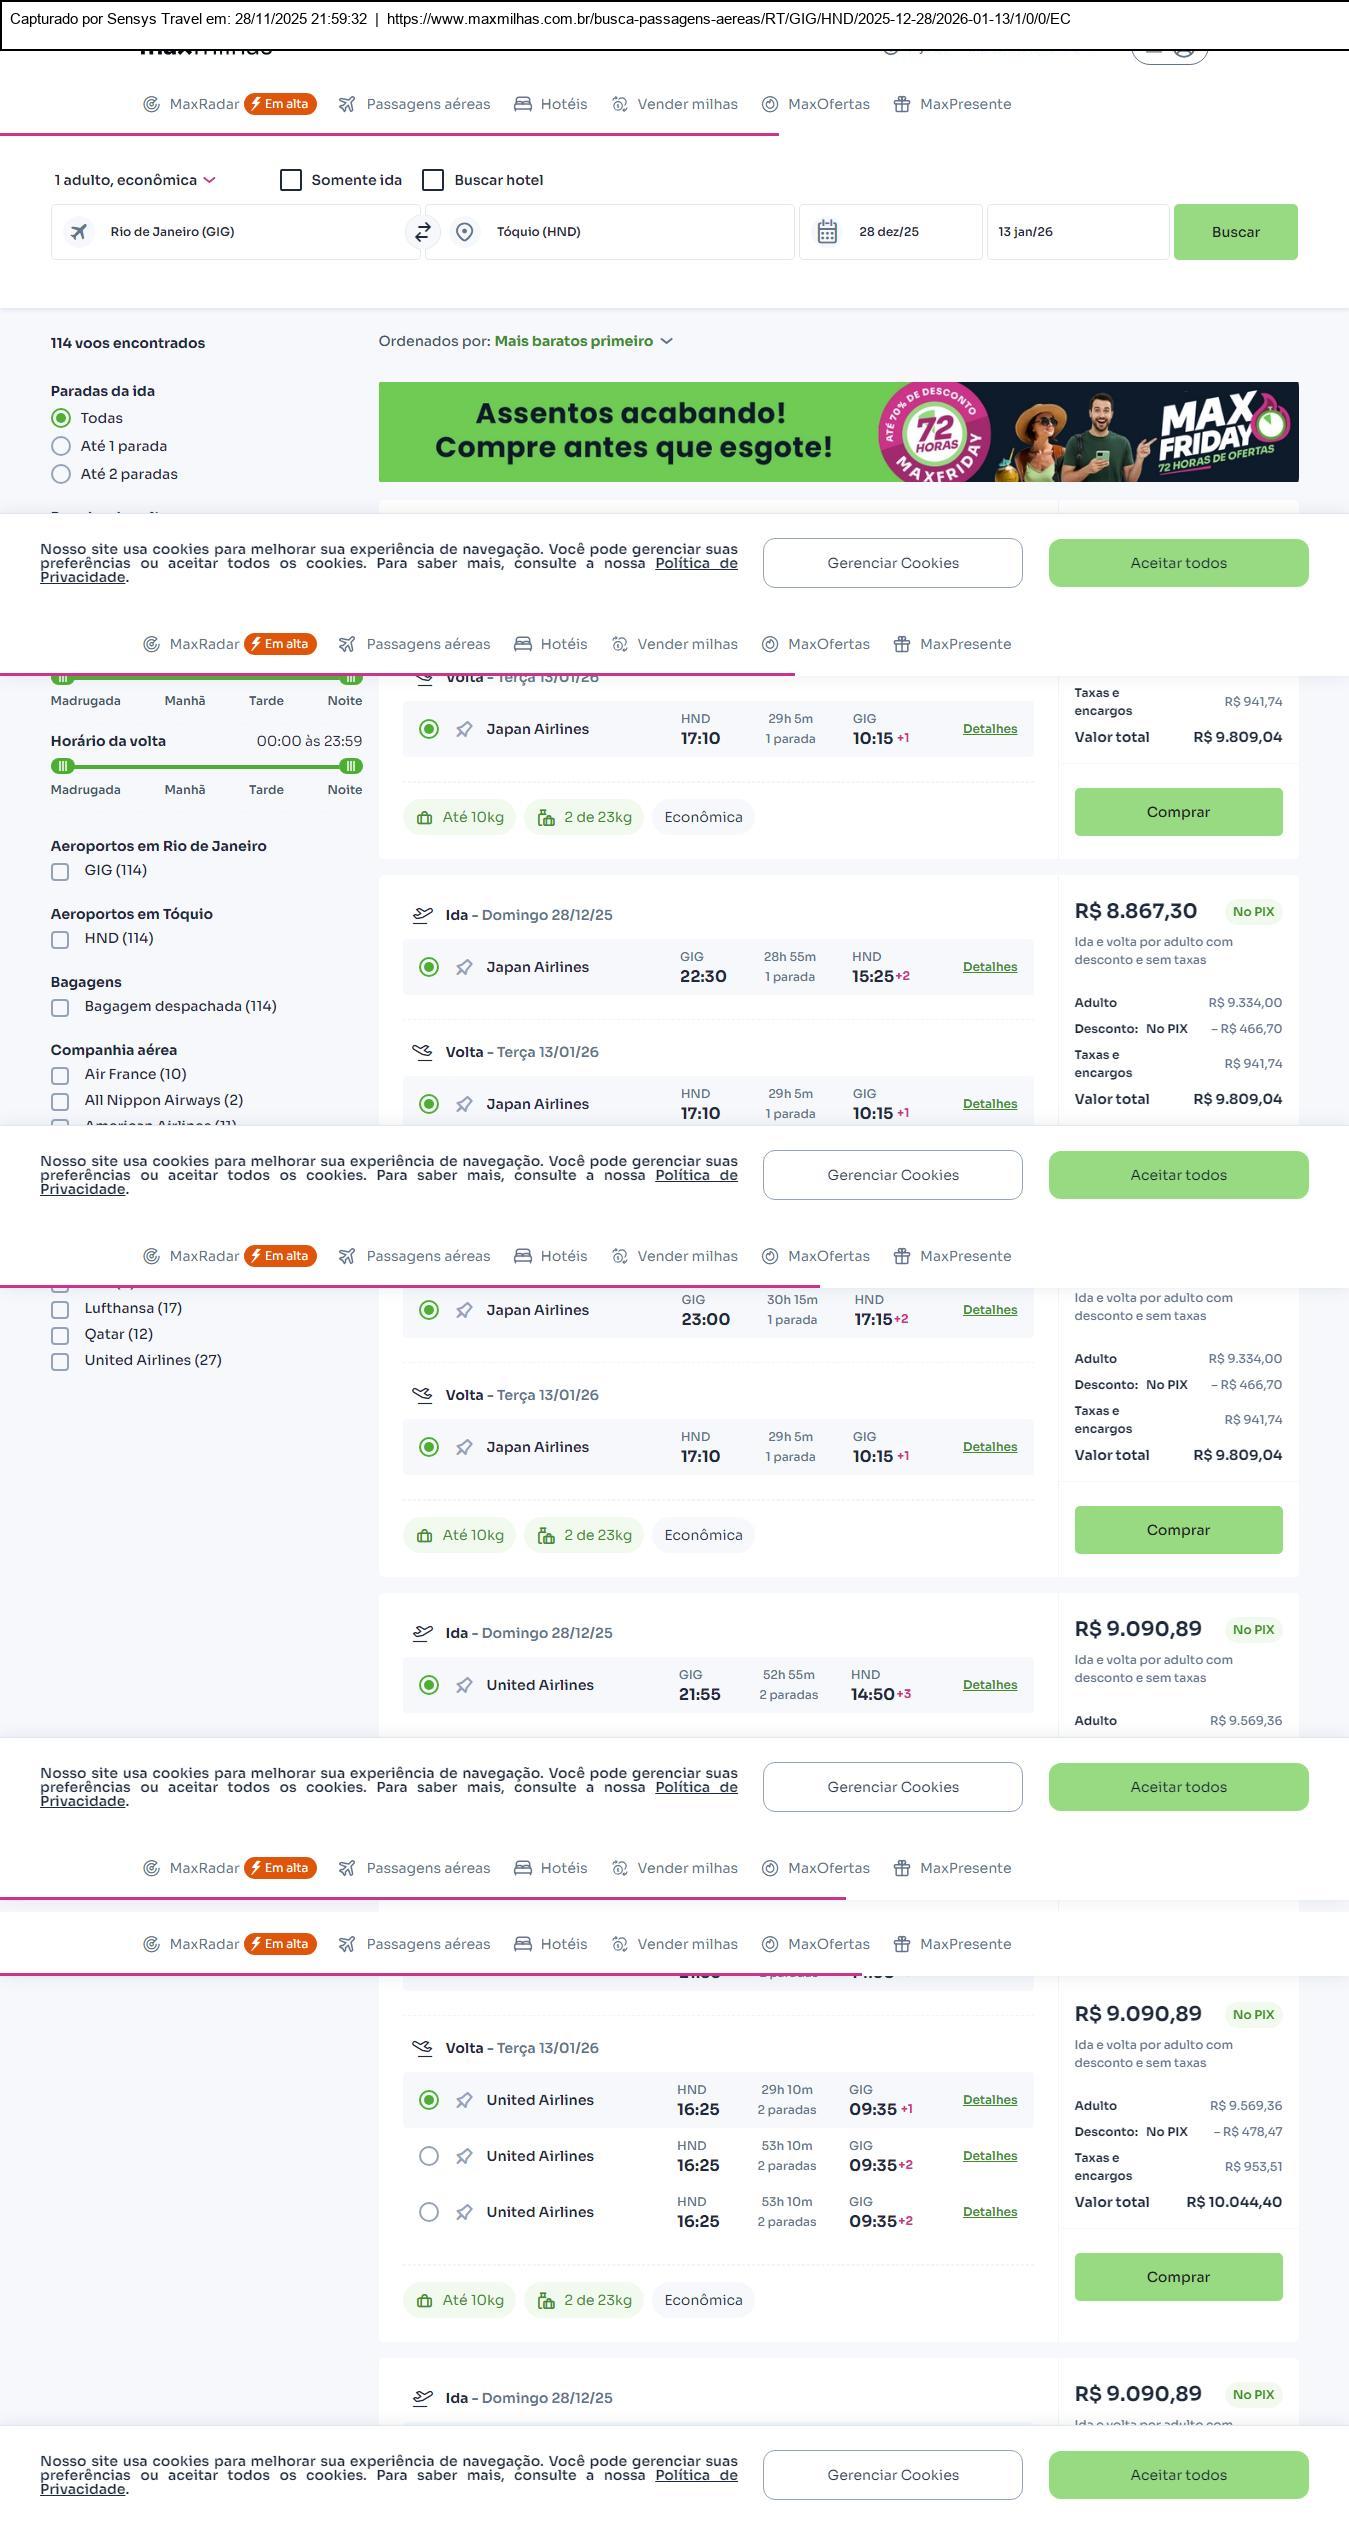Viewport: 1349px width, 2524px height.
Task: Click the left handle of Horário da volta slider
Action: point(63,766)
